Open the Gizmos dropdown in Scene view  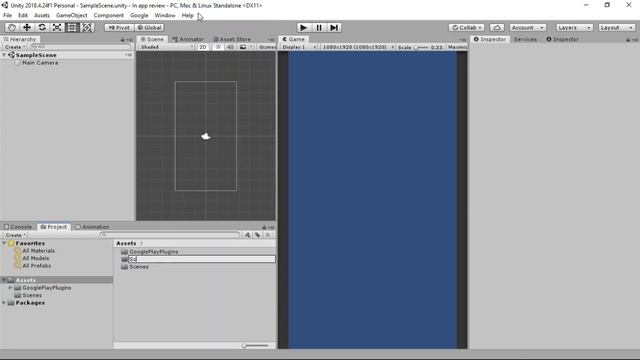click(267, 47)
